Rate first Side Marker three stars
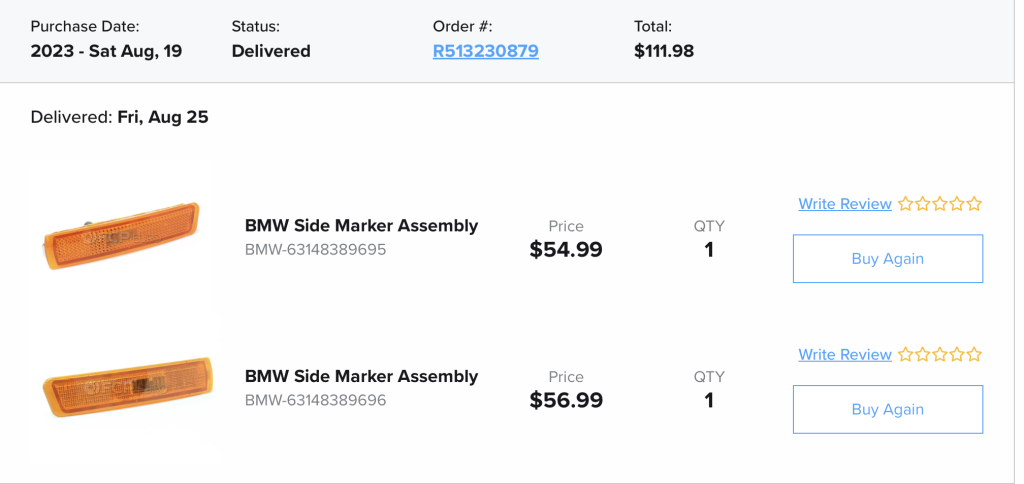The height and width of the screenshot is (484, 1024). click(x=940, y=204)
